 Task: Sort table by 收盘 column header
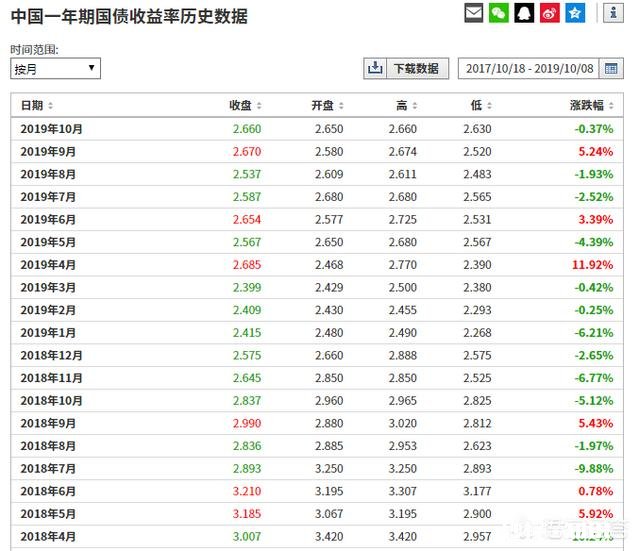(x=245, y=106)
